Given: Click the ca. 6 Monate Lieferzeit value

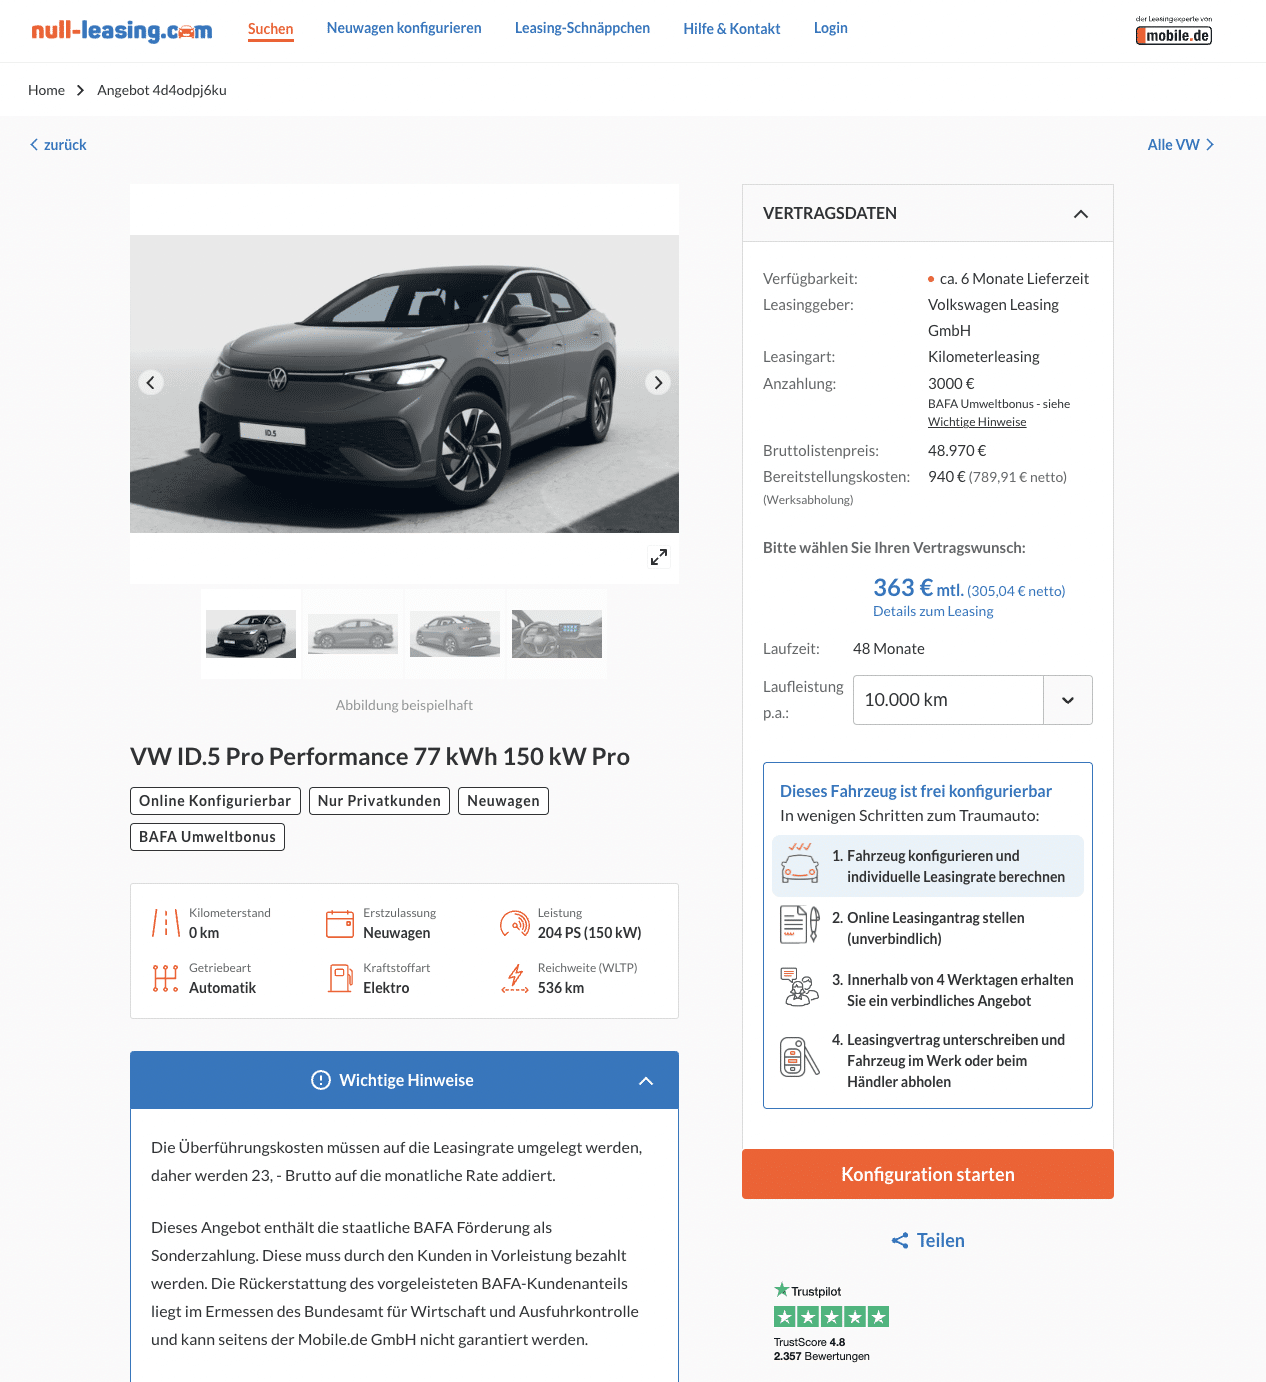Looking at the screenshot, I should click(x=1014, y=279).
